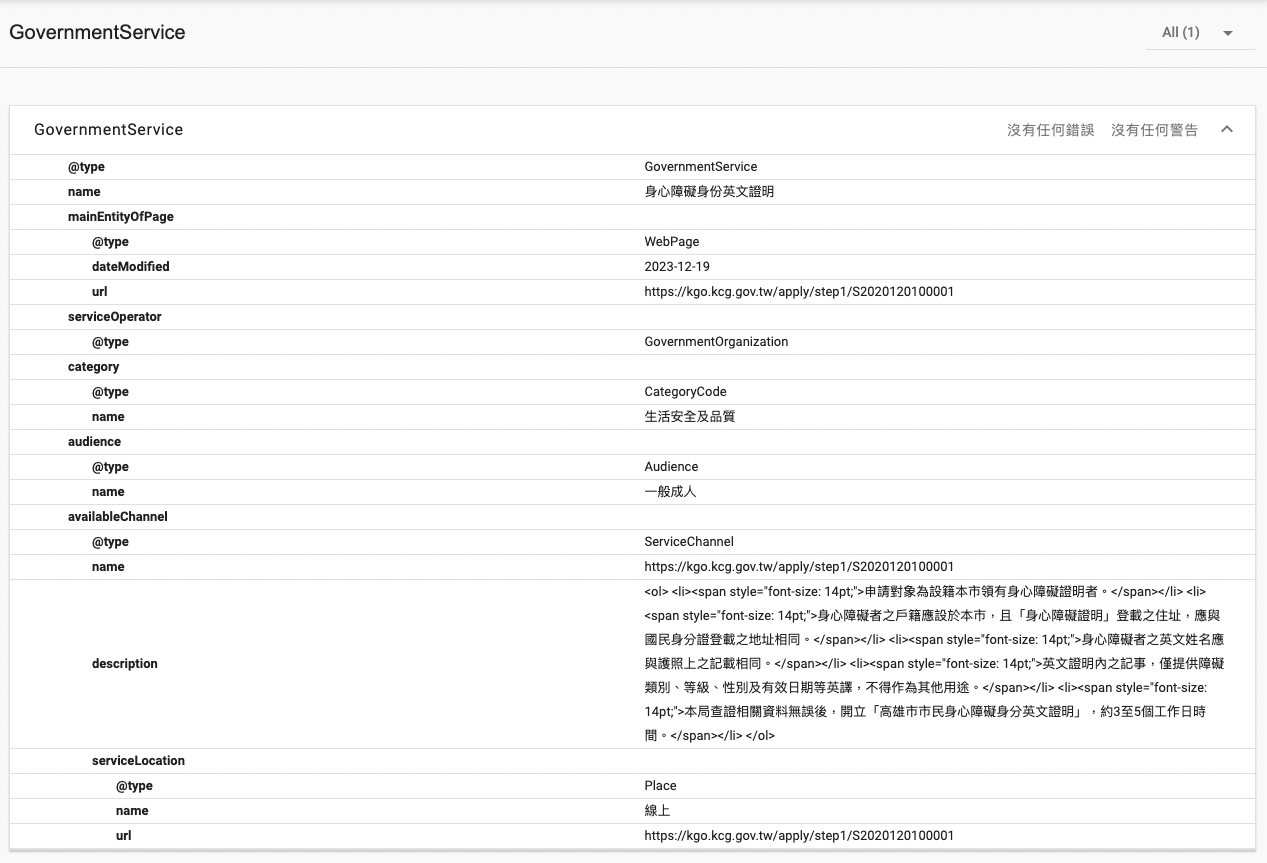Click the GovernmentOrganization type value
1267x863 pixels.
pos(716,342)
